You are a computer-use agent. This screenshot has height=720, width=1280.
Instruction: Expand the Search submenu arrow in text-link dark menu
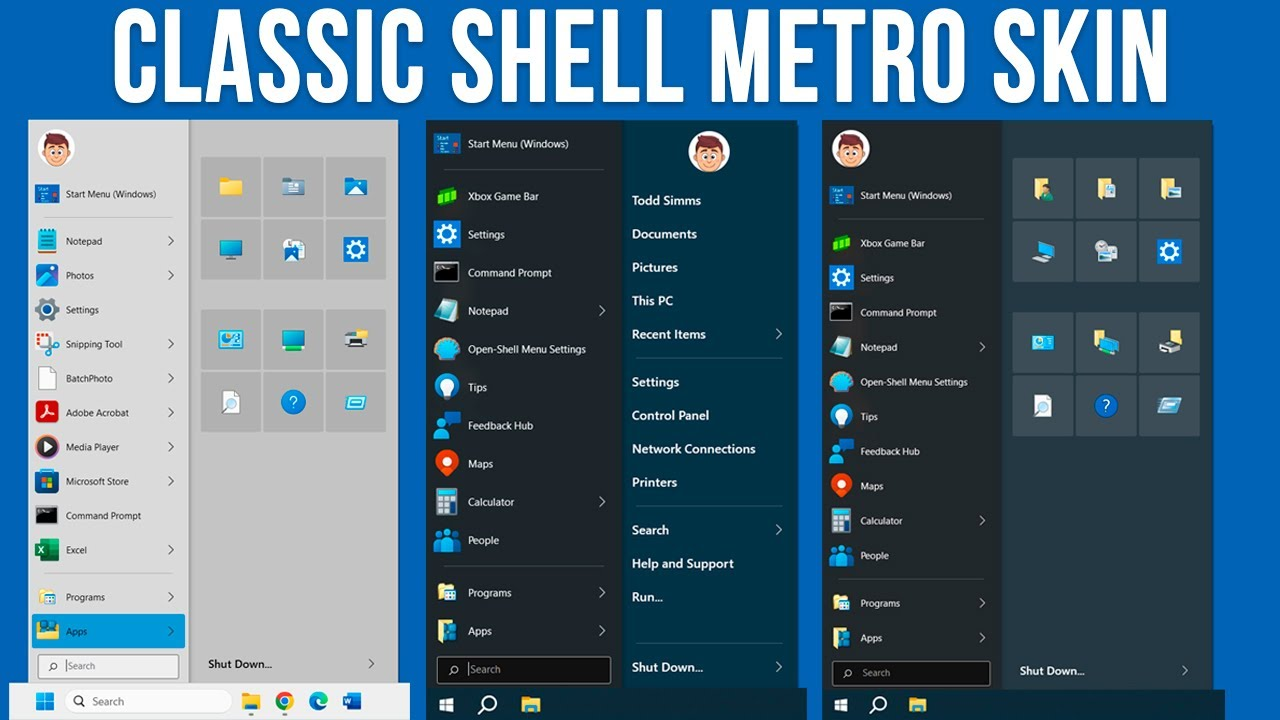[x=779, y=530]
